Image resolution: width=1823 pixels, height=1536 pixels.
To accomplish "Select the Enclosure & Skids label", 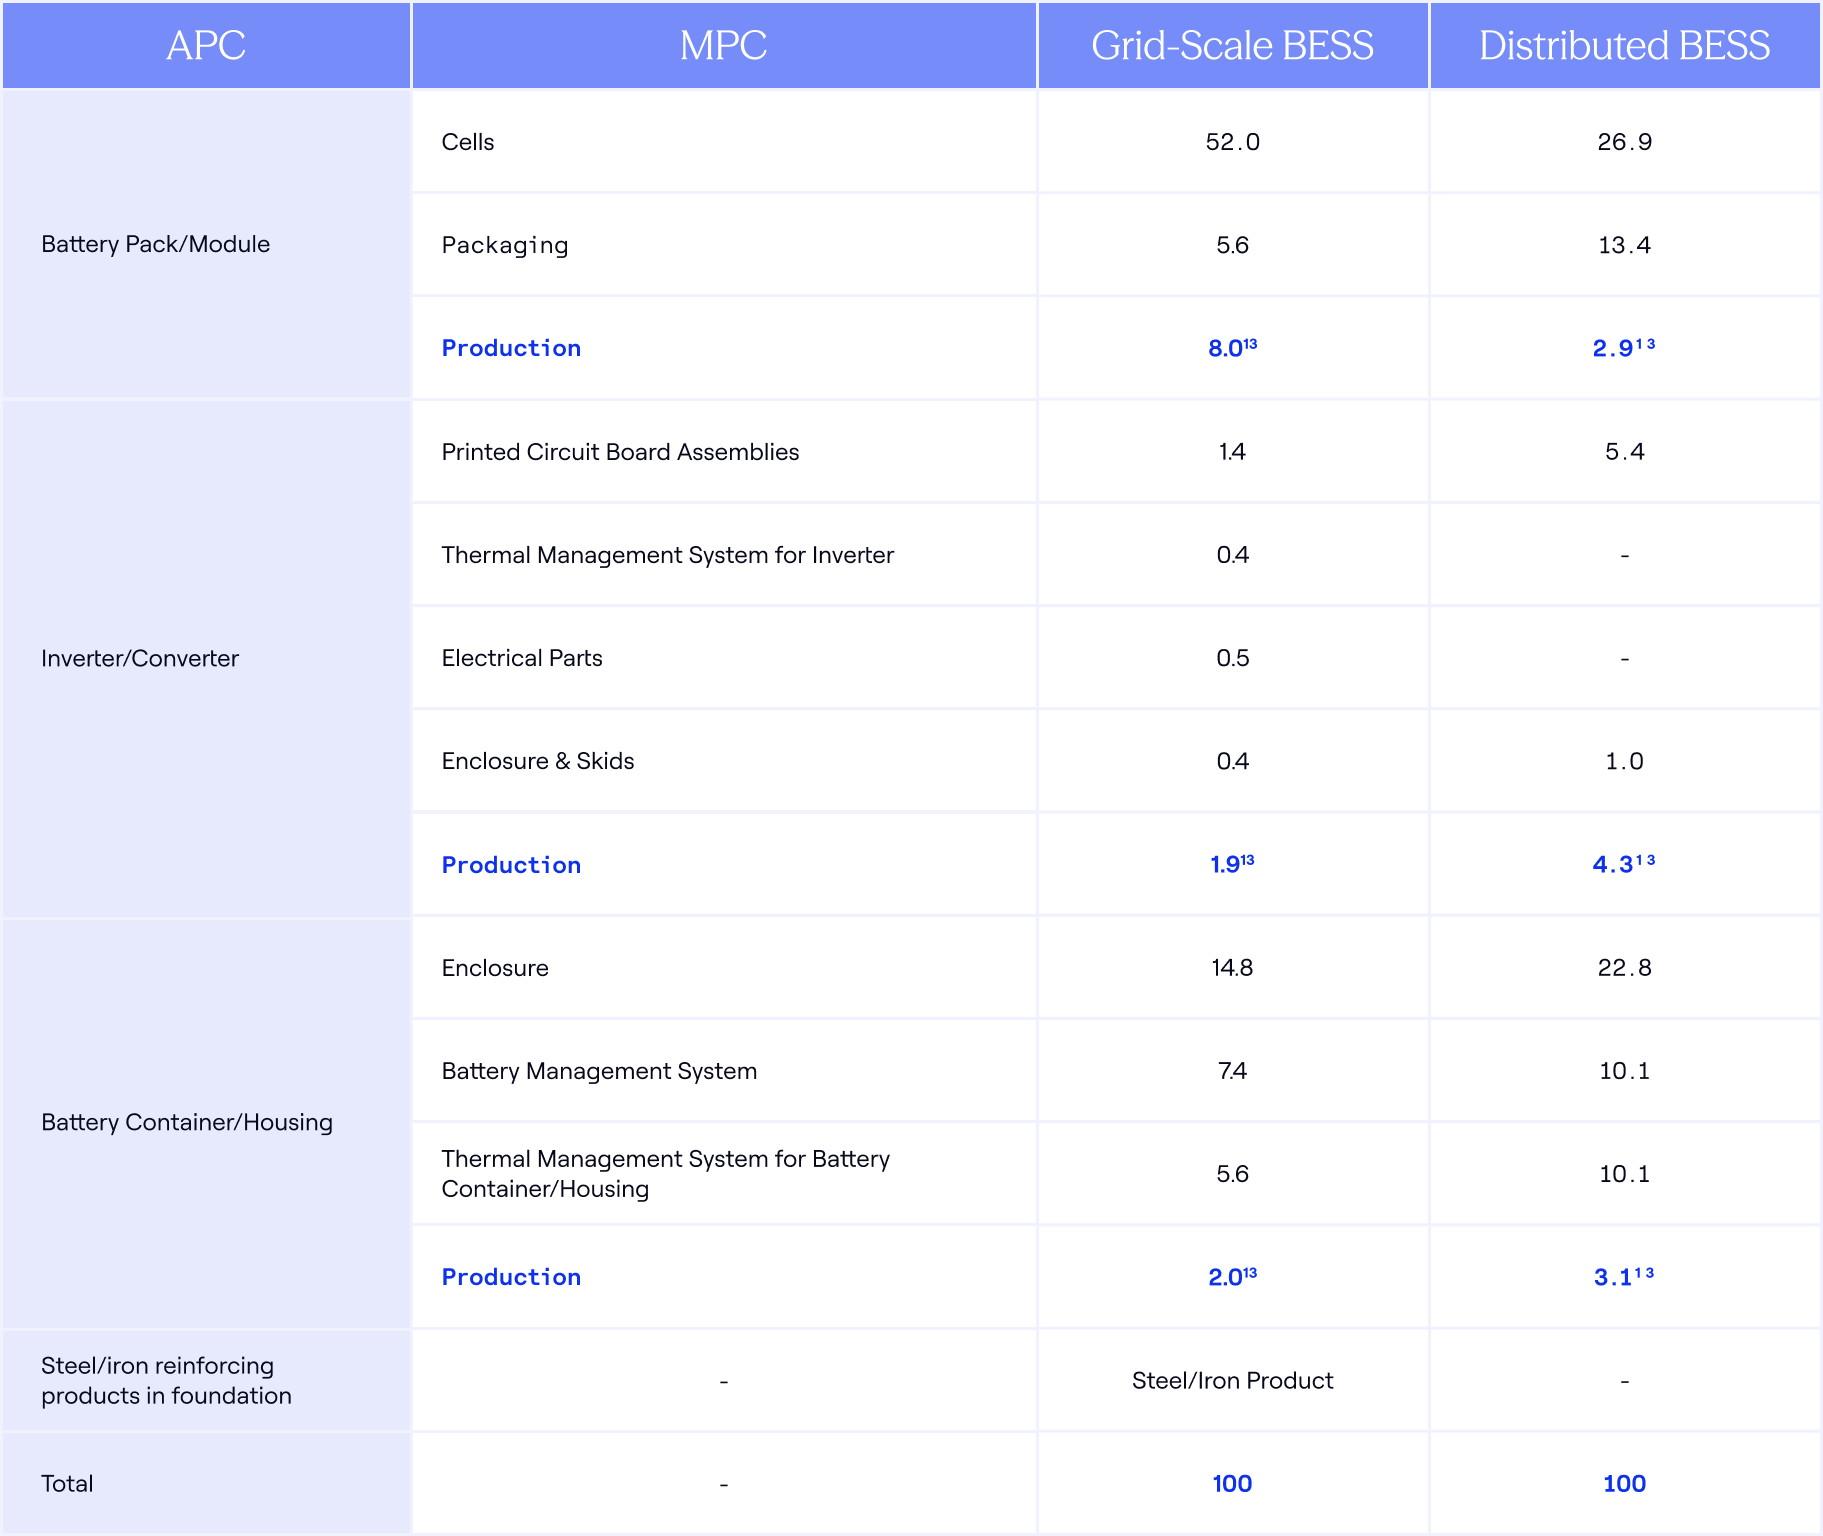I will coord(538,761).
